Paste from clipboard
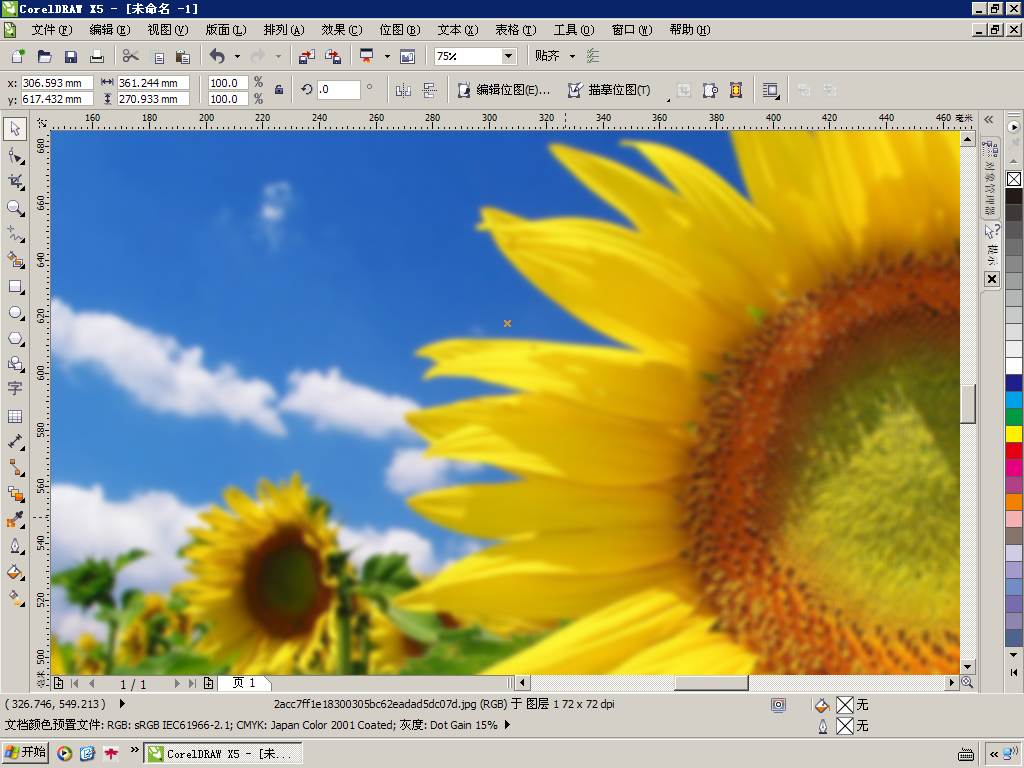 [183, 56]
